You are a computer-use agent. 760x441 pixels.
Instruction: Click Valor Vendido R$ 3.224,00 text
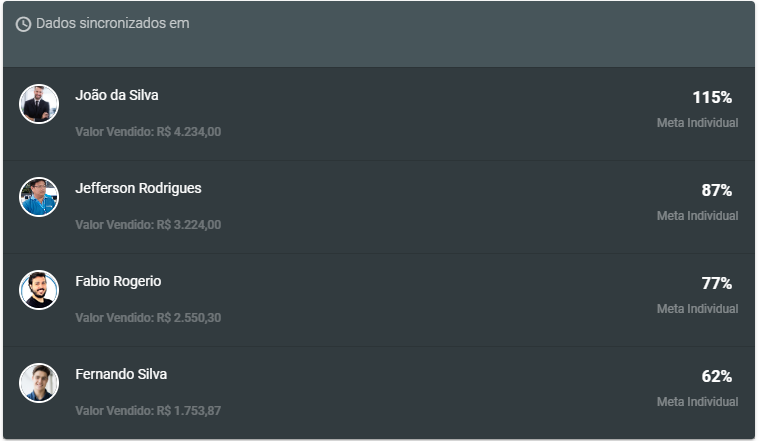(x=148, y=225)
